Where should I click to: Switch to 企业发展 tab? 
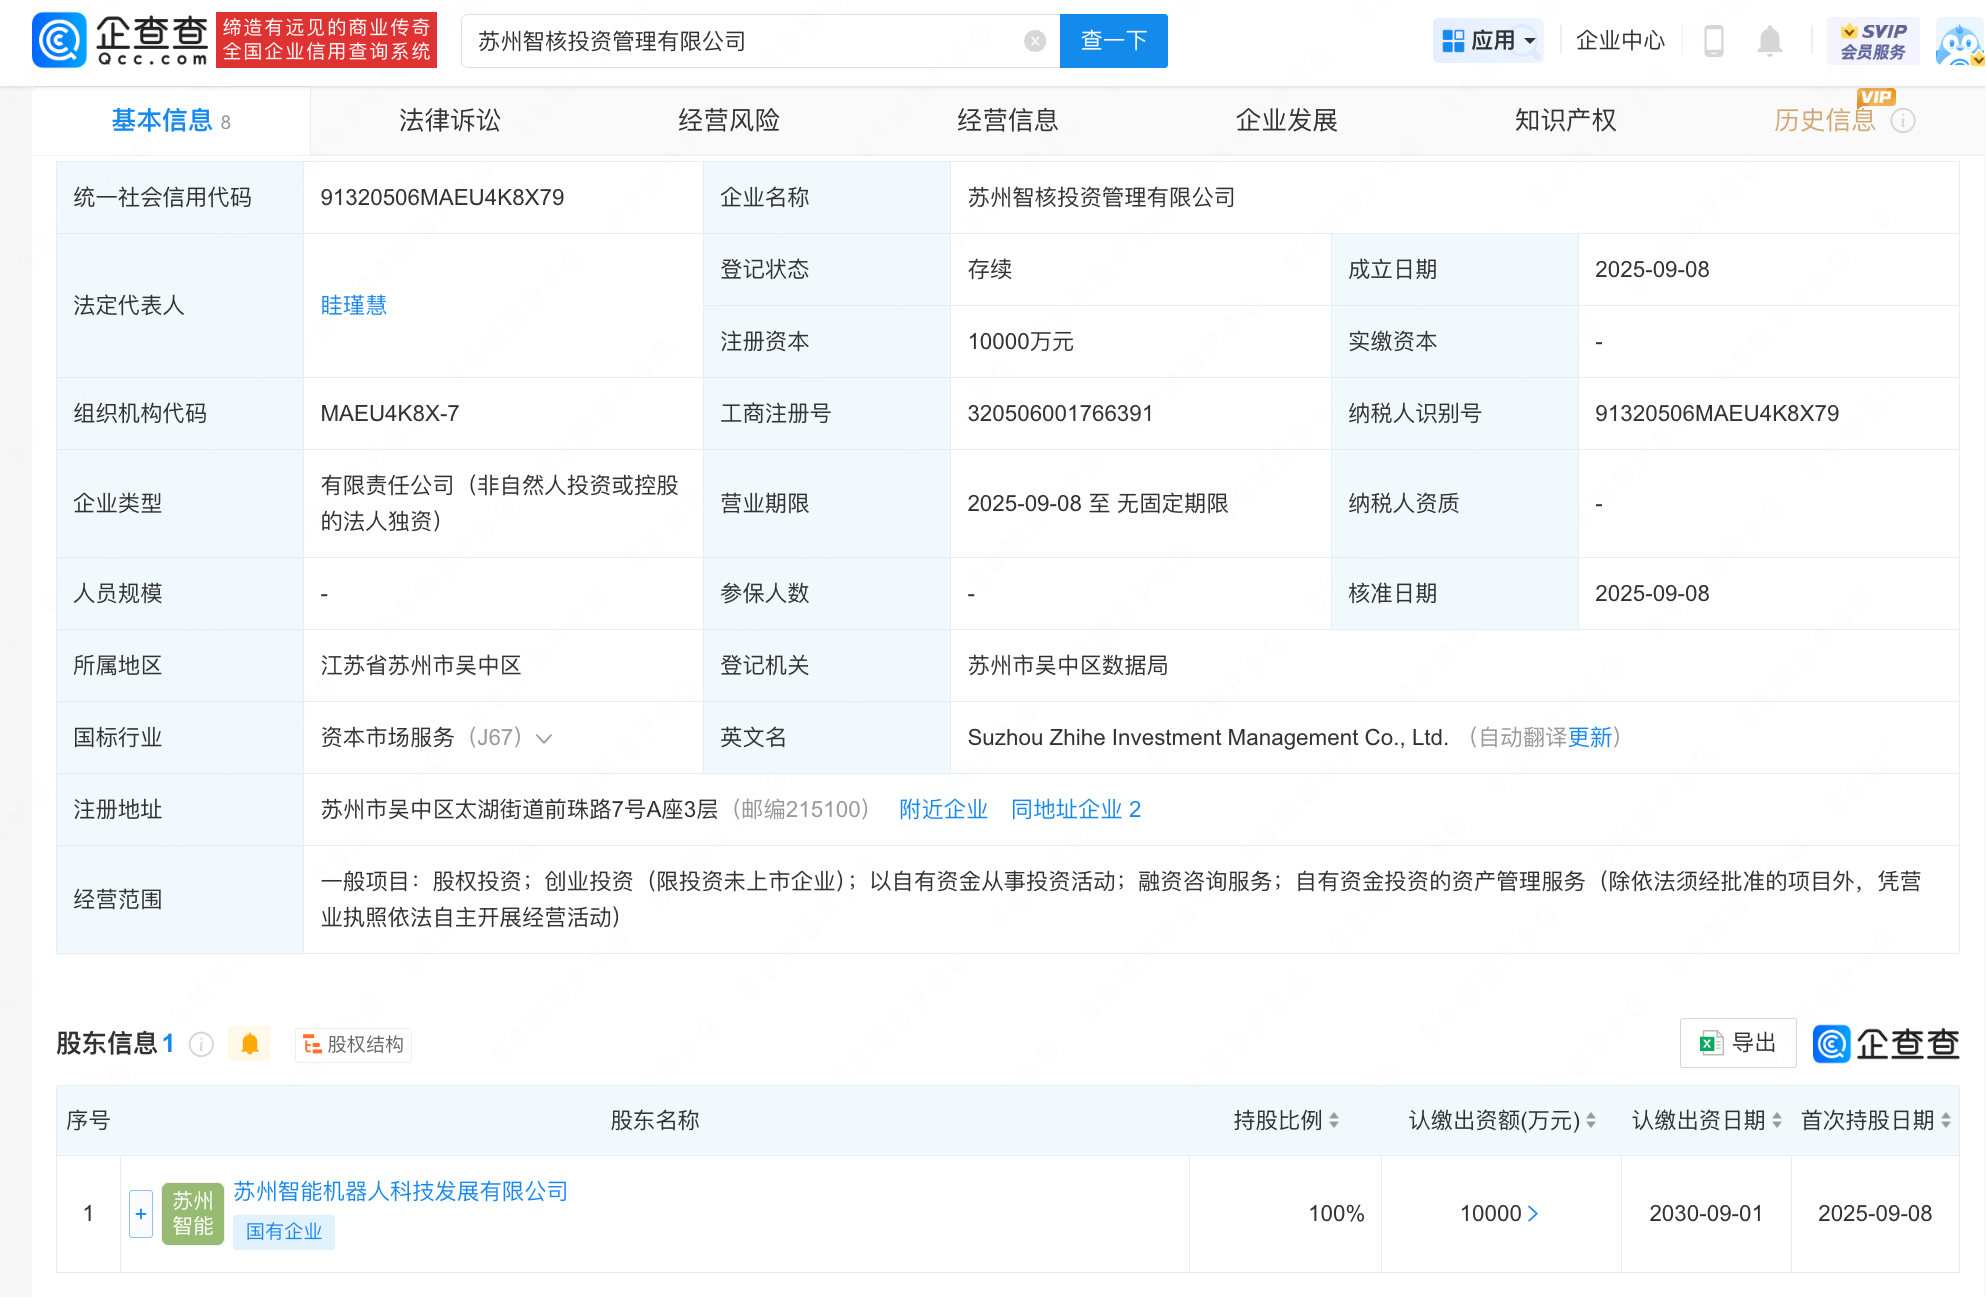[1287, 121]
